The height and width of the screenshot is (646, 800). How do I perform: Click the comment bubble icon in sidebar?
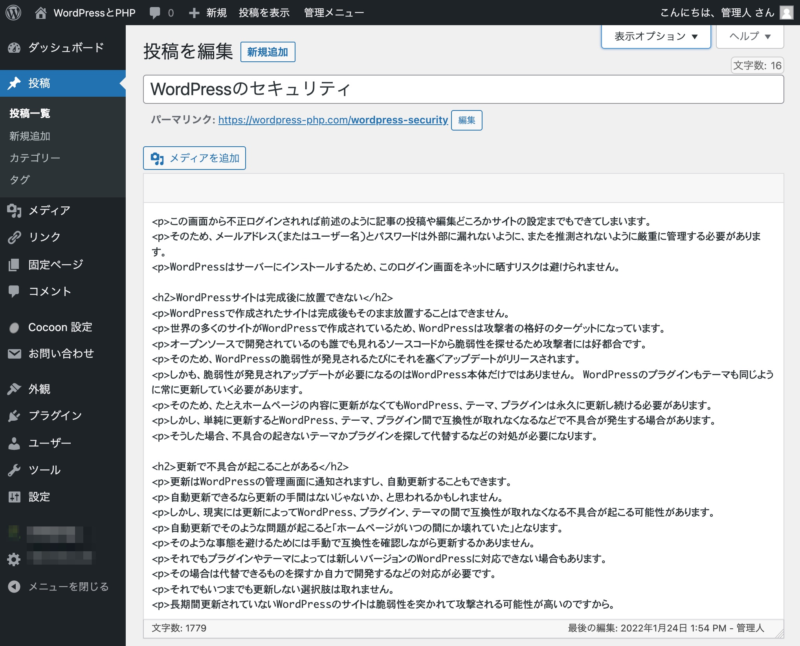click(x=14, y=291)
